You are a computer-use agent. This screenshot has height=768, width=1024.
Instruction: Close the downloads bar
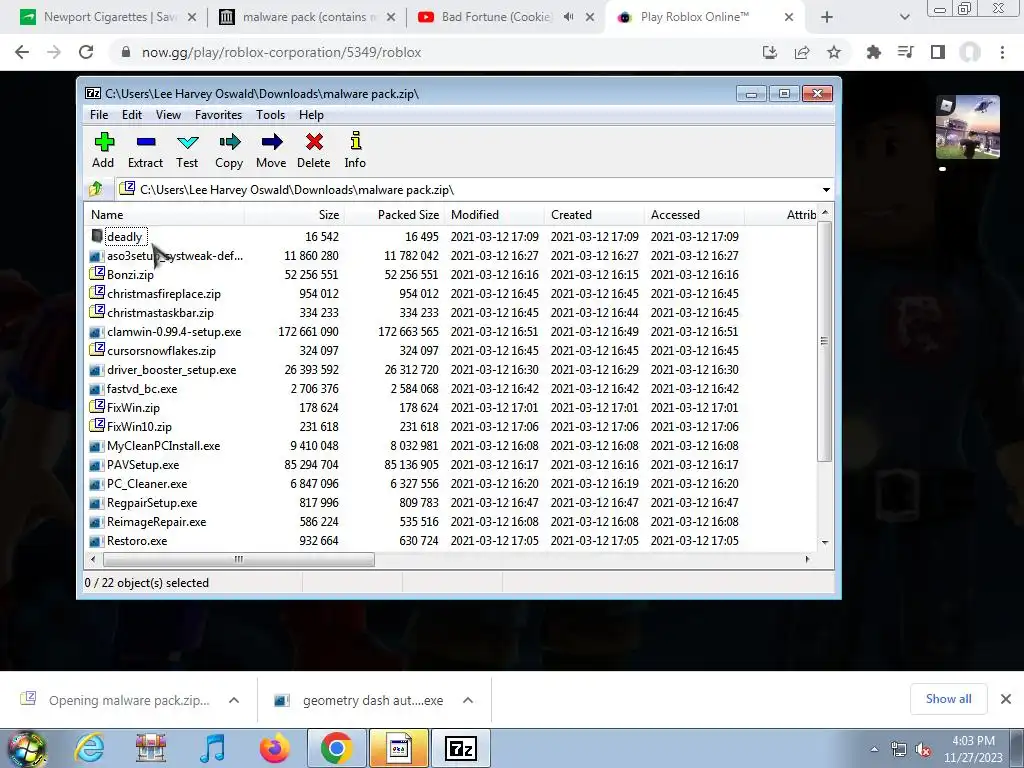point(1006,699)
